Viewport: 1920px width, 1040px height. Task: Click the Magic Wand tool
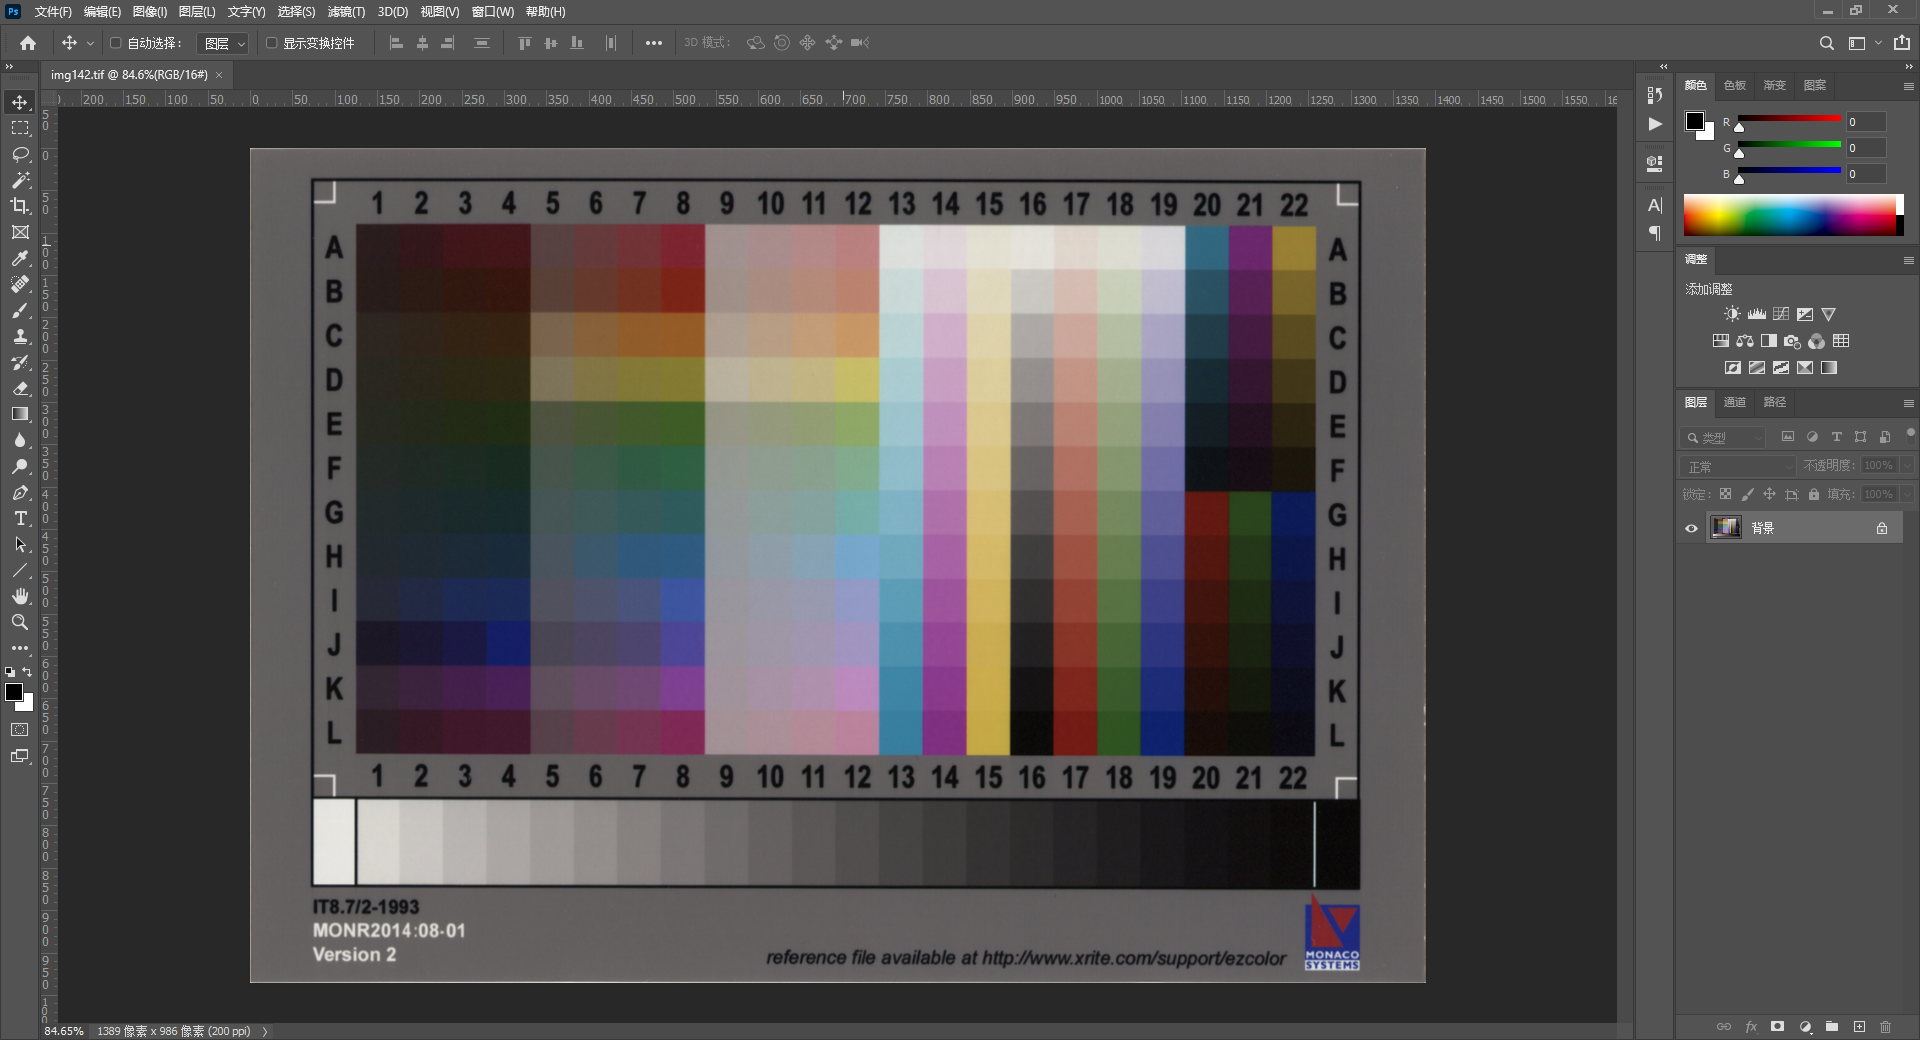(20, 180)
